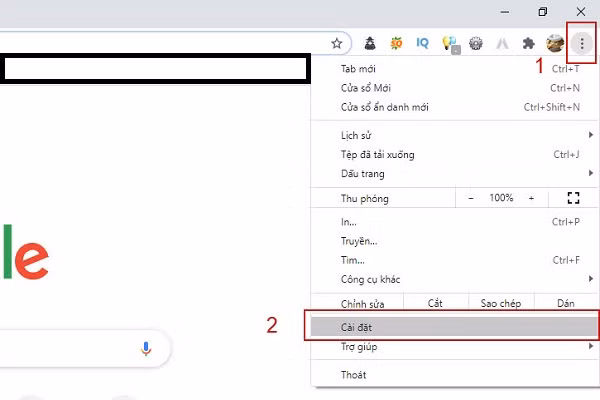600x400 pixels.
Task: Open 'Tệp đã tải xuống'
Action: pyautogui.click(x=454, y=155)
